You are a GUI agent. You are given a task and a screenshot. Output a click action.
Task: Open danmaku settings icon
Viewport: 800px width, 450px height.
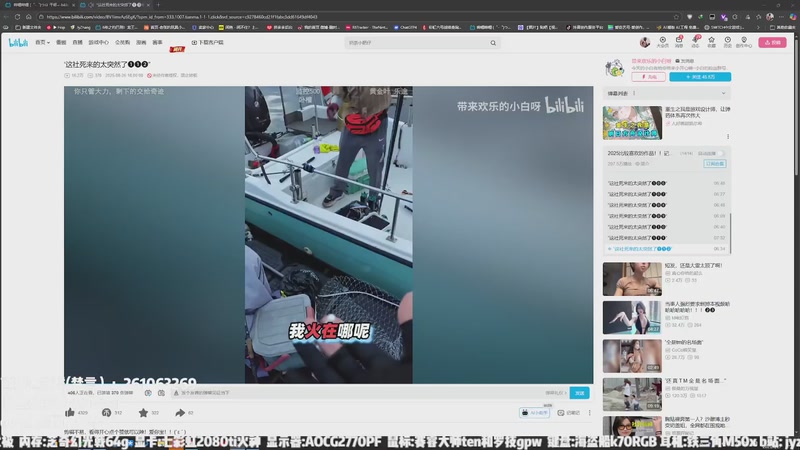pyautogui.click(x=161, y=393)
